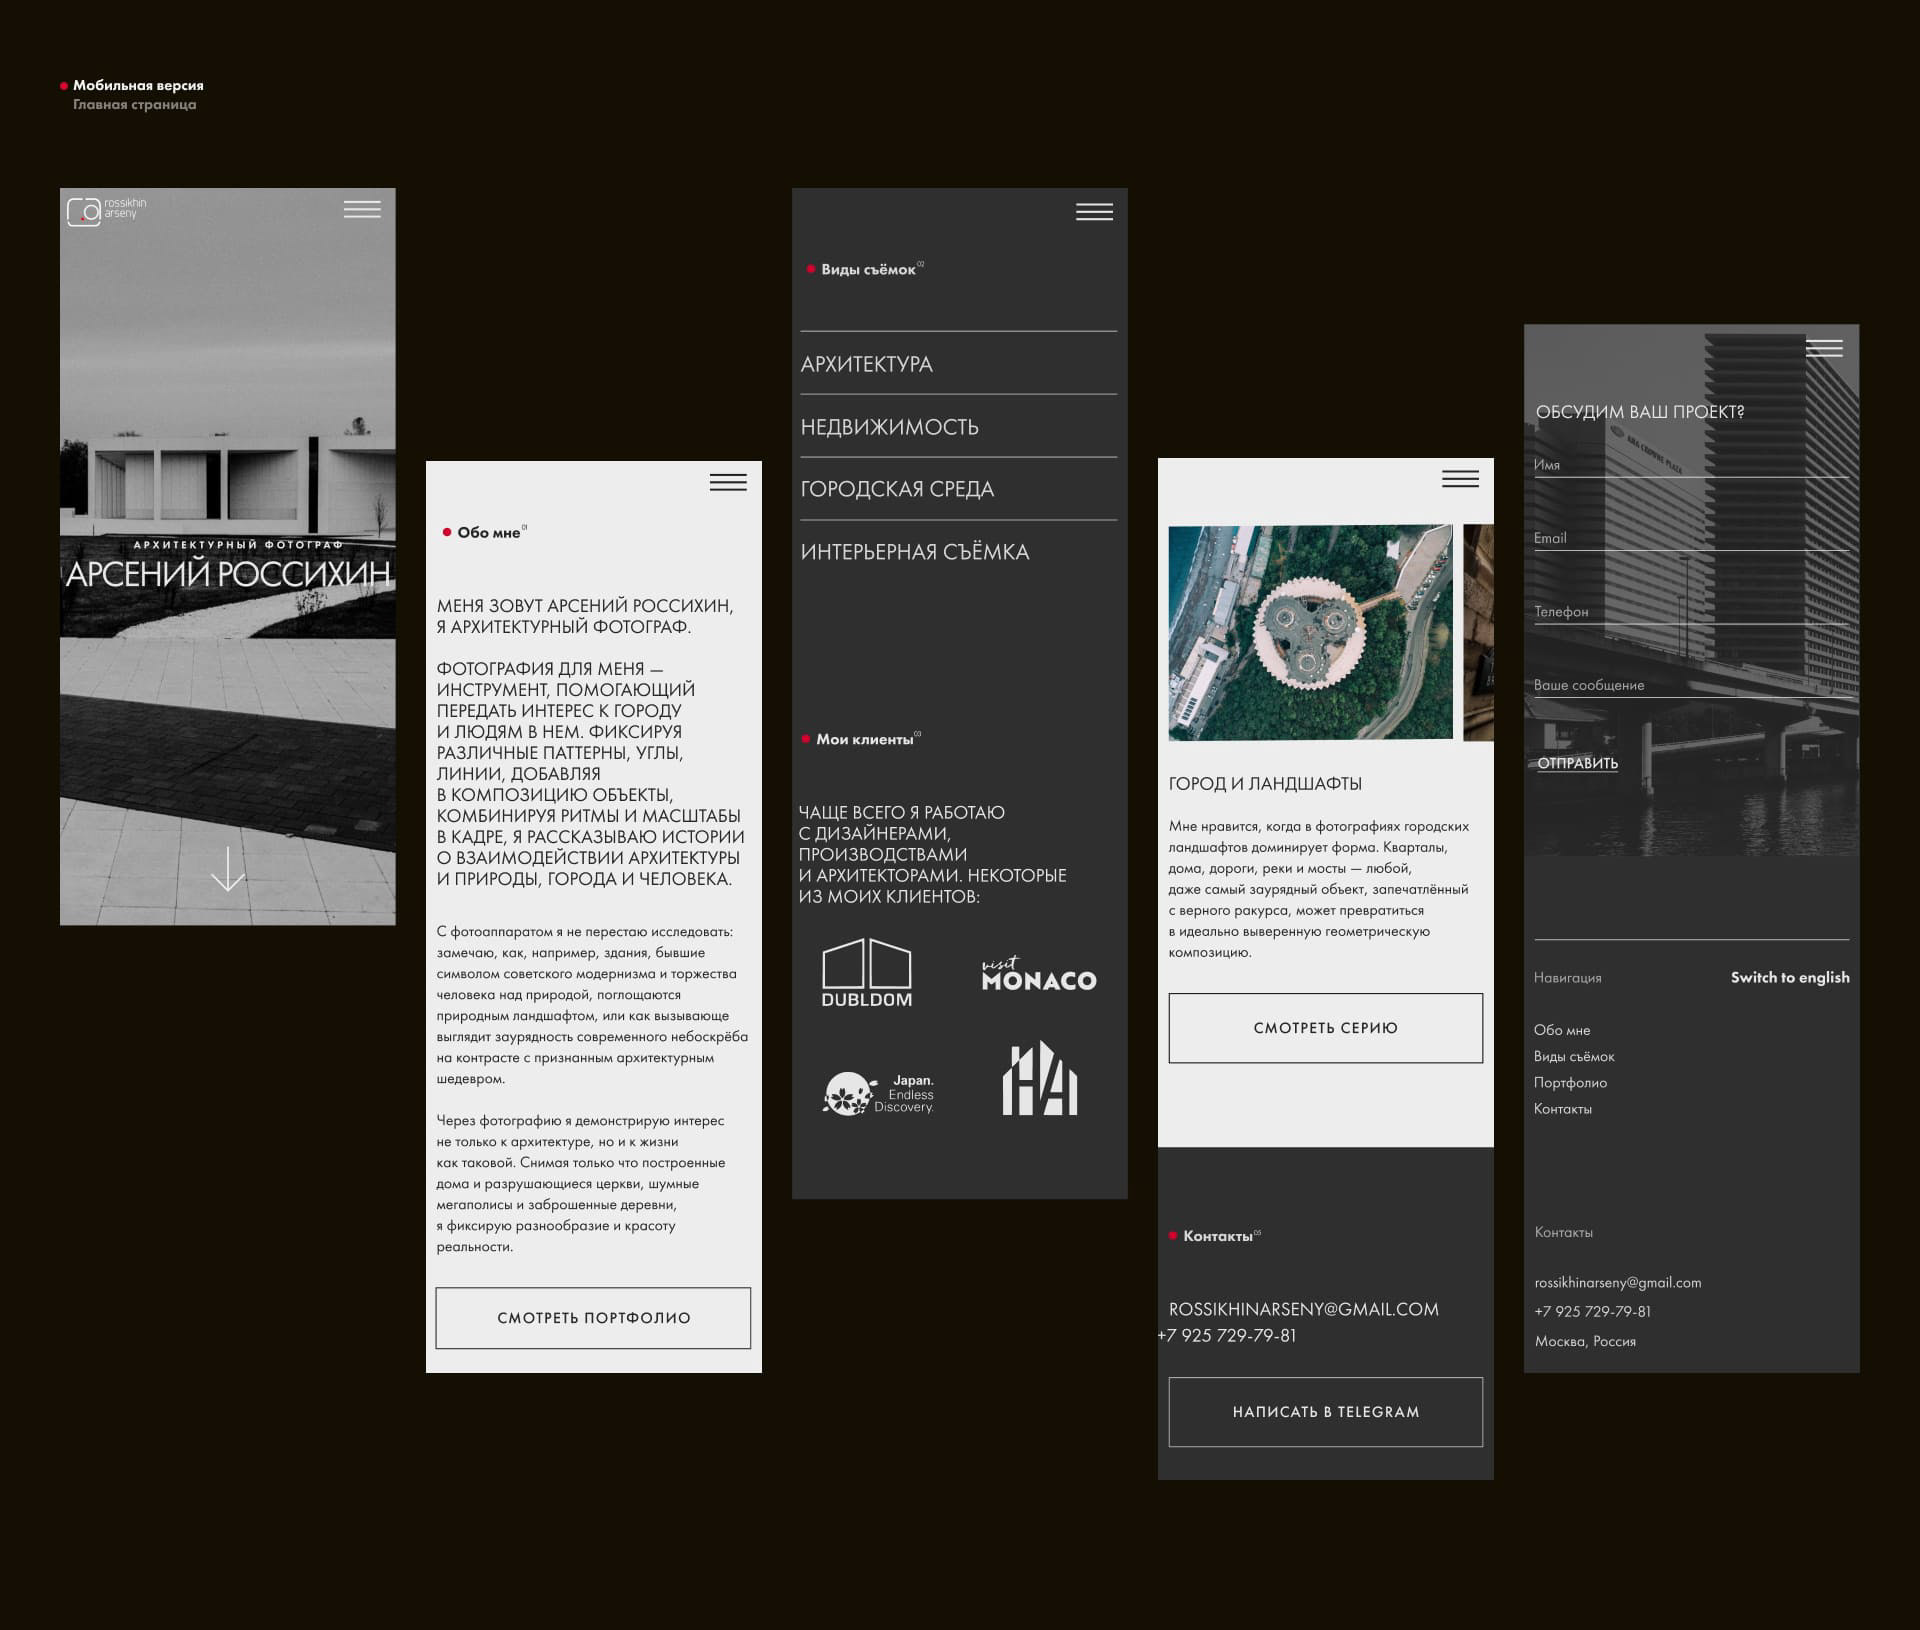Open hamburger menu above aerial photo

(x=1460, y=479)
